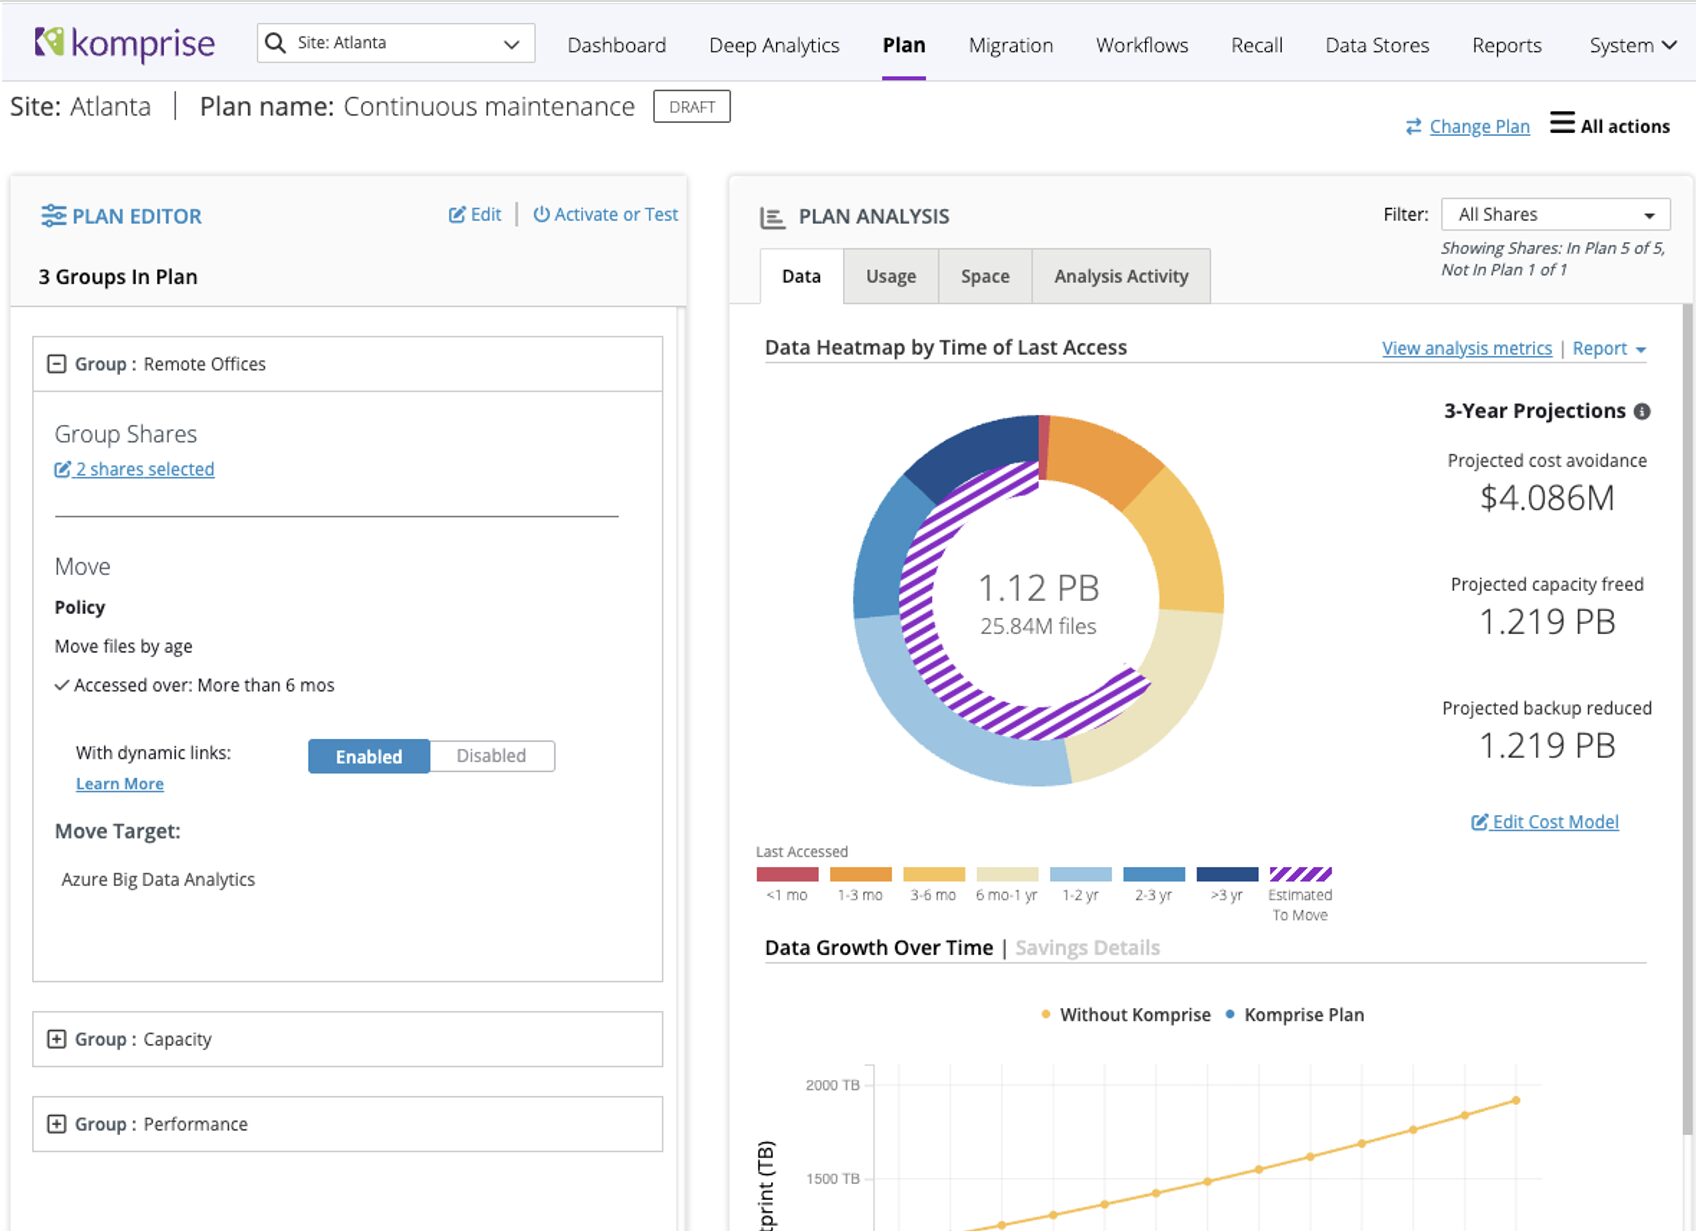Expand the Capacity group
The width and height of the screenshot is (1696, 1232).
57,1039
